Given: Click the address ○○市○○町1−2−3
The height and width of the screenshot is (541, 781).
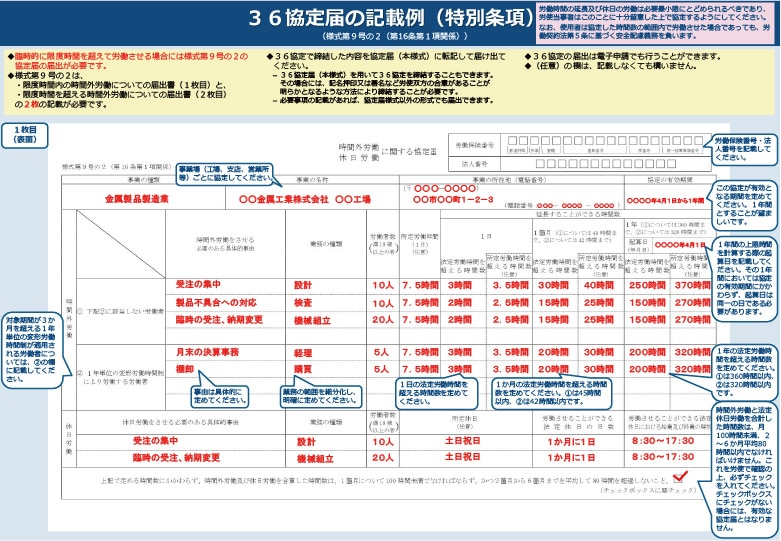Looking at the screenshot, I should point(453,199).
